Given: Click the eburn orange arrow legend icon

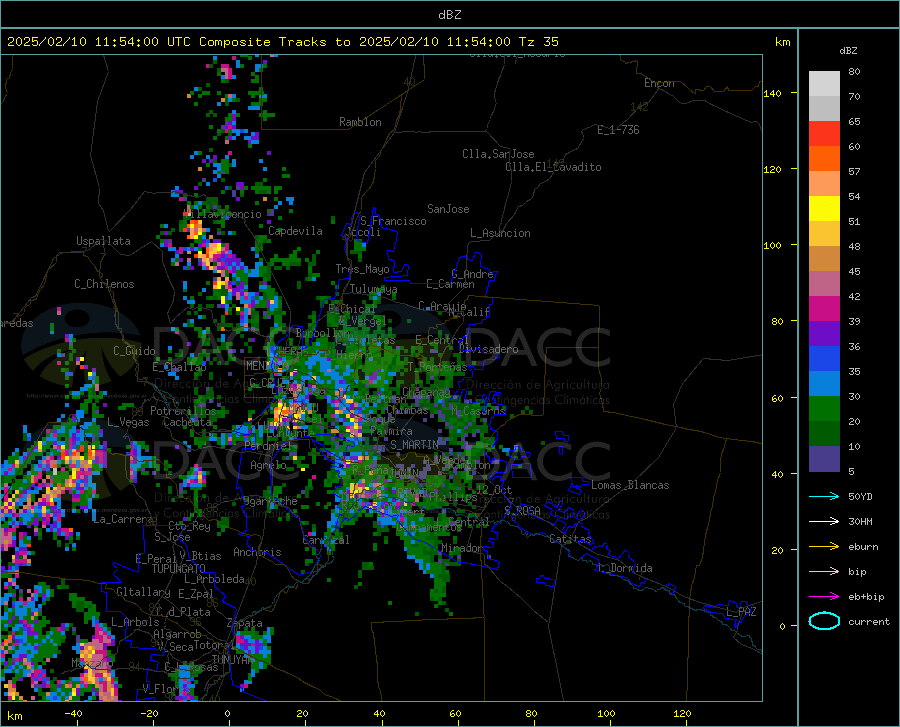Looking at the screenshot, I should [x=824, y=546].
